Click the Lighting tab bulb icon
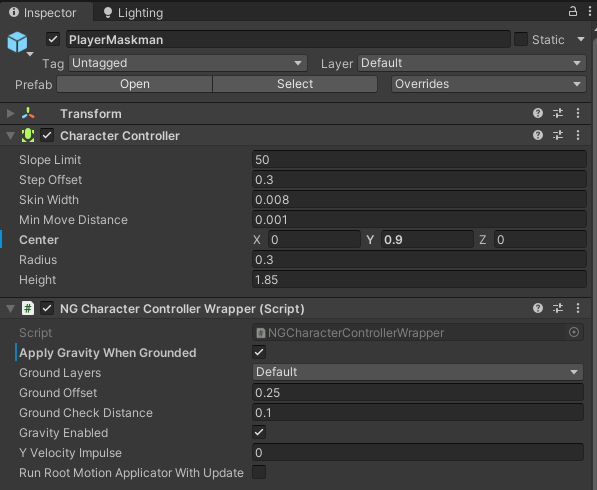This screenshot has width=597, height=490. tap(108, 13)
